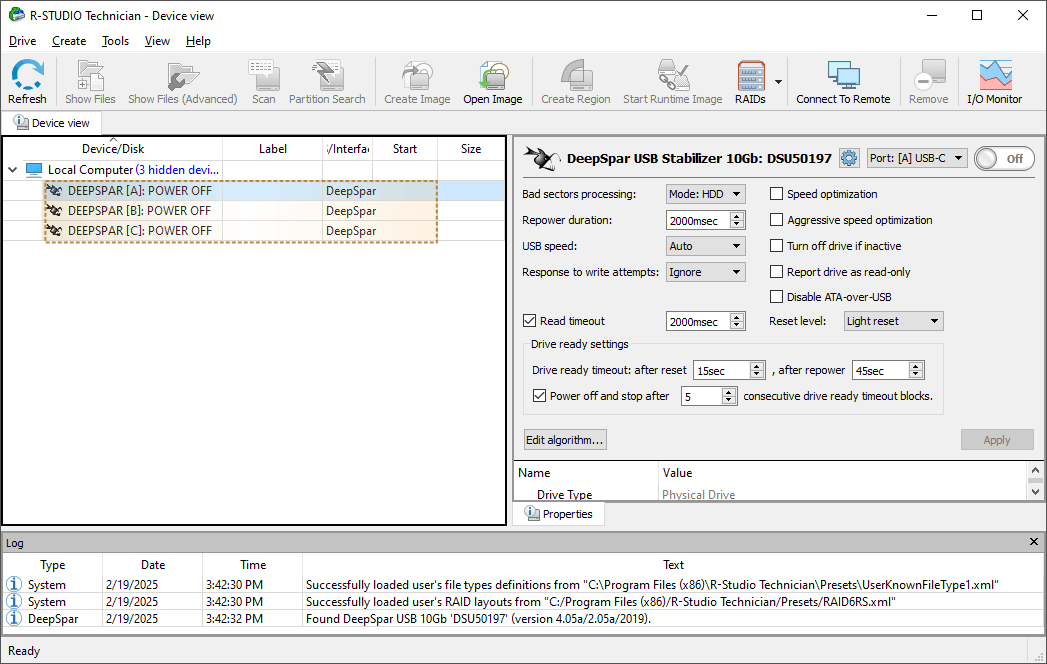Check Disable ATA-over-USB

coord(777,297)
